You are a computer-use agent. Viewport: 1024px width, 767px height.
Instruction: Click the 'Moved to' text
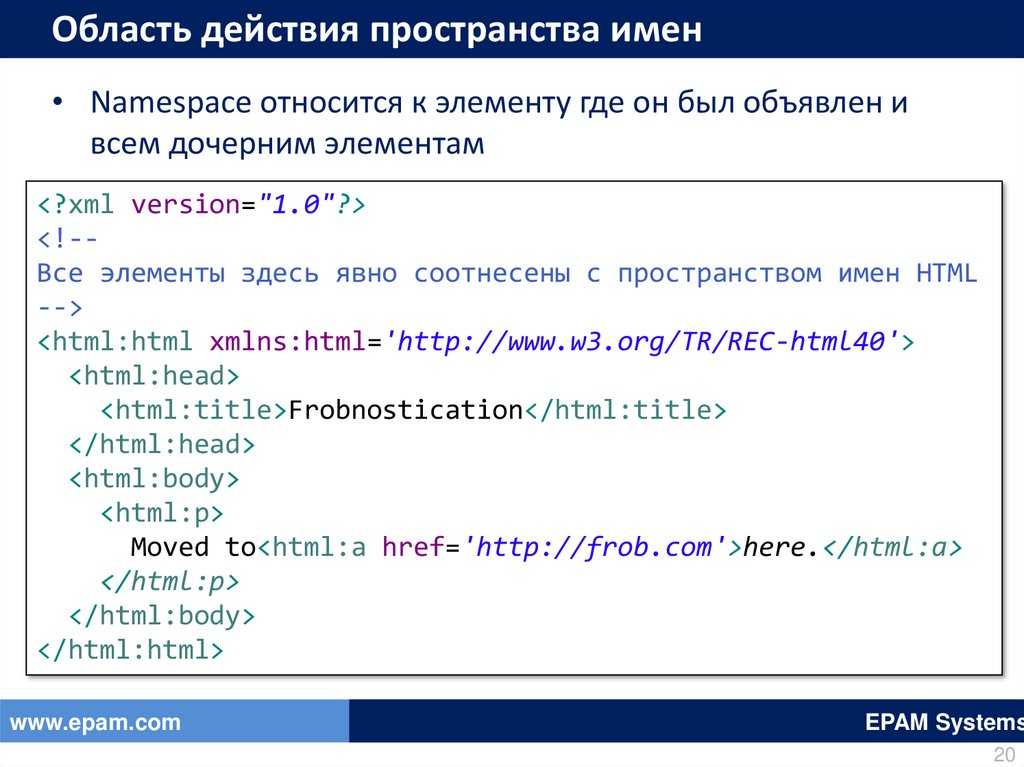tap(193, 547)
